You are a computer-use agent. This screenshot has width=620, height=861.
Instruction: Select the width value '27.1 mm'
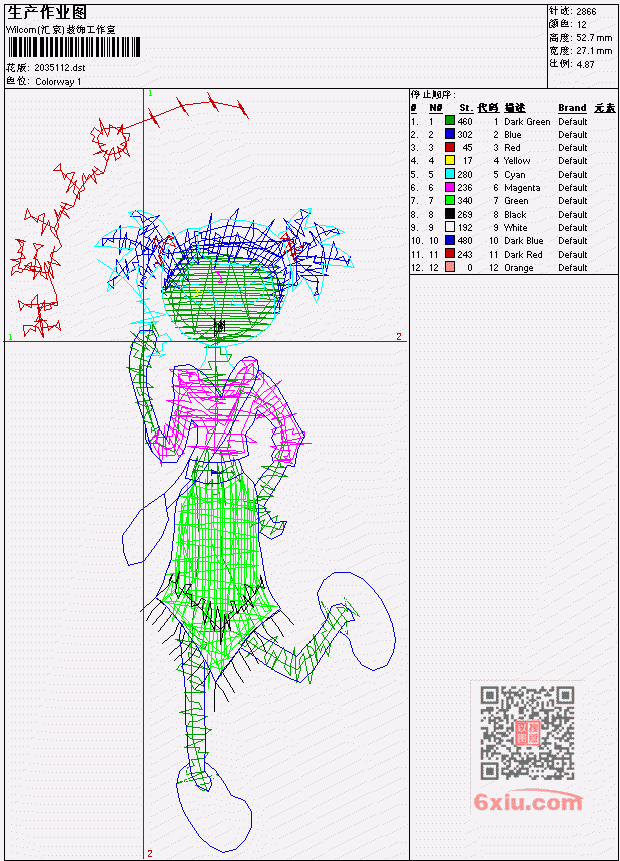pyautogui.click(x=594, y=51)
